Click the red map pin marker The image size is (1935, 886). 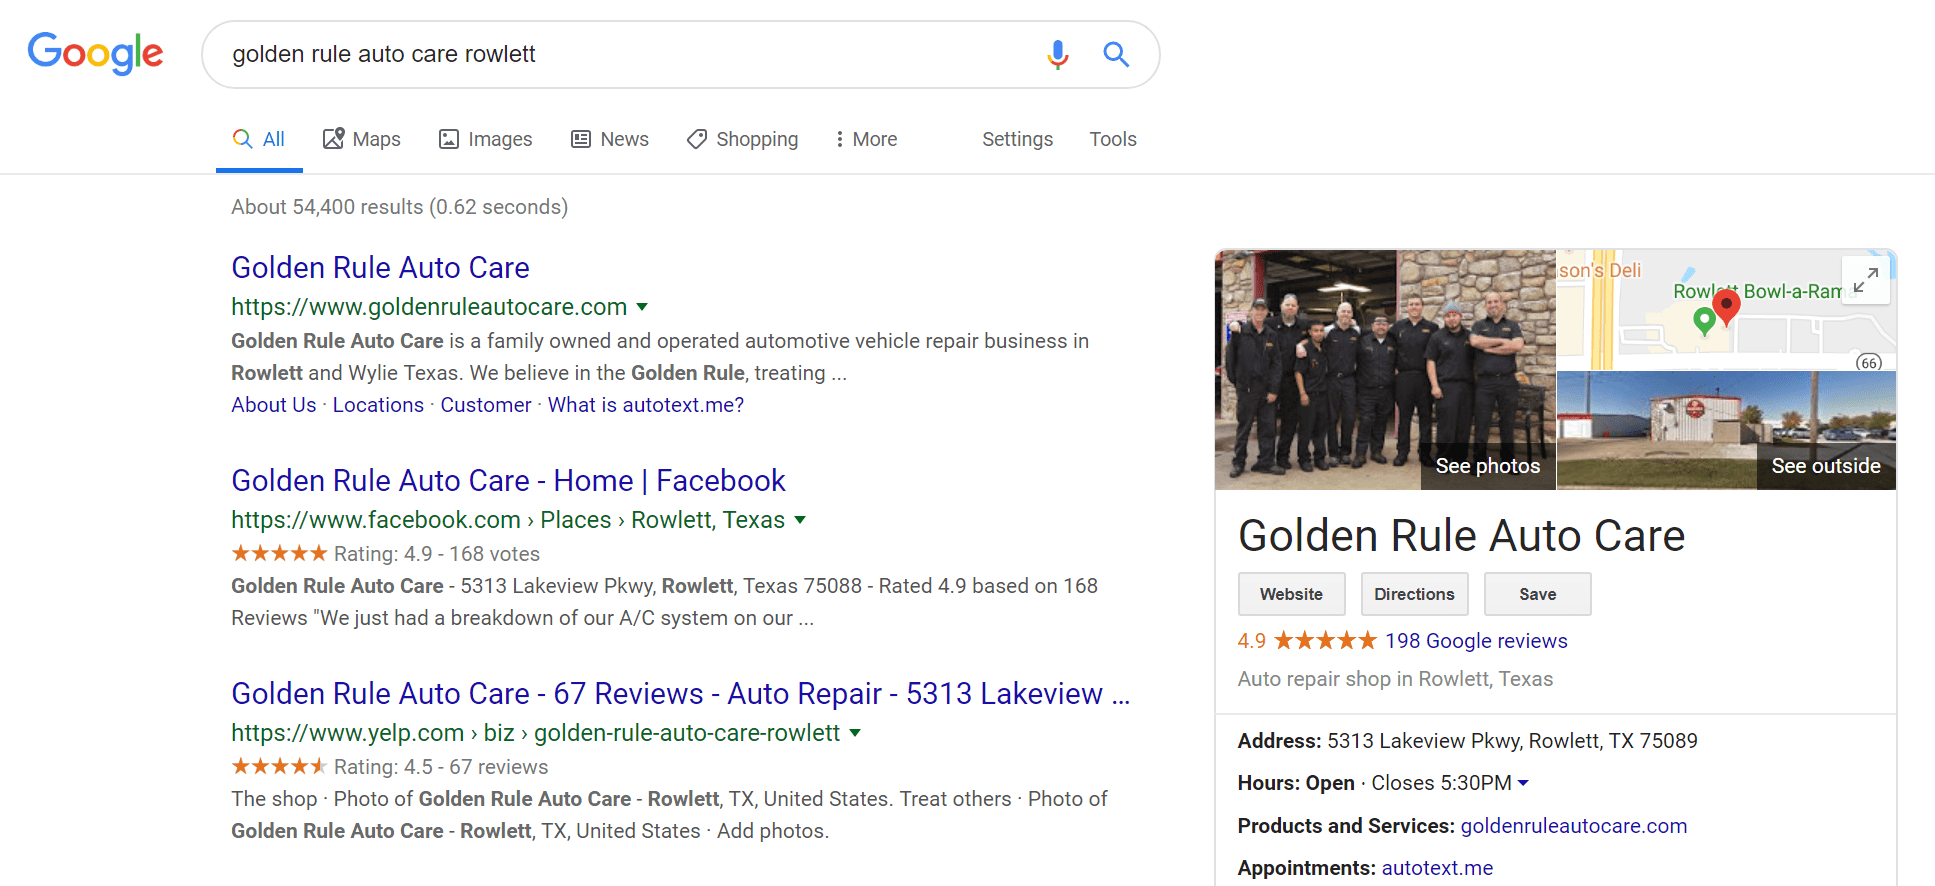click(x=1726, y=305)
